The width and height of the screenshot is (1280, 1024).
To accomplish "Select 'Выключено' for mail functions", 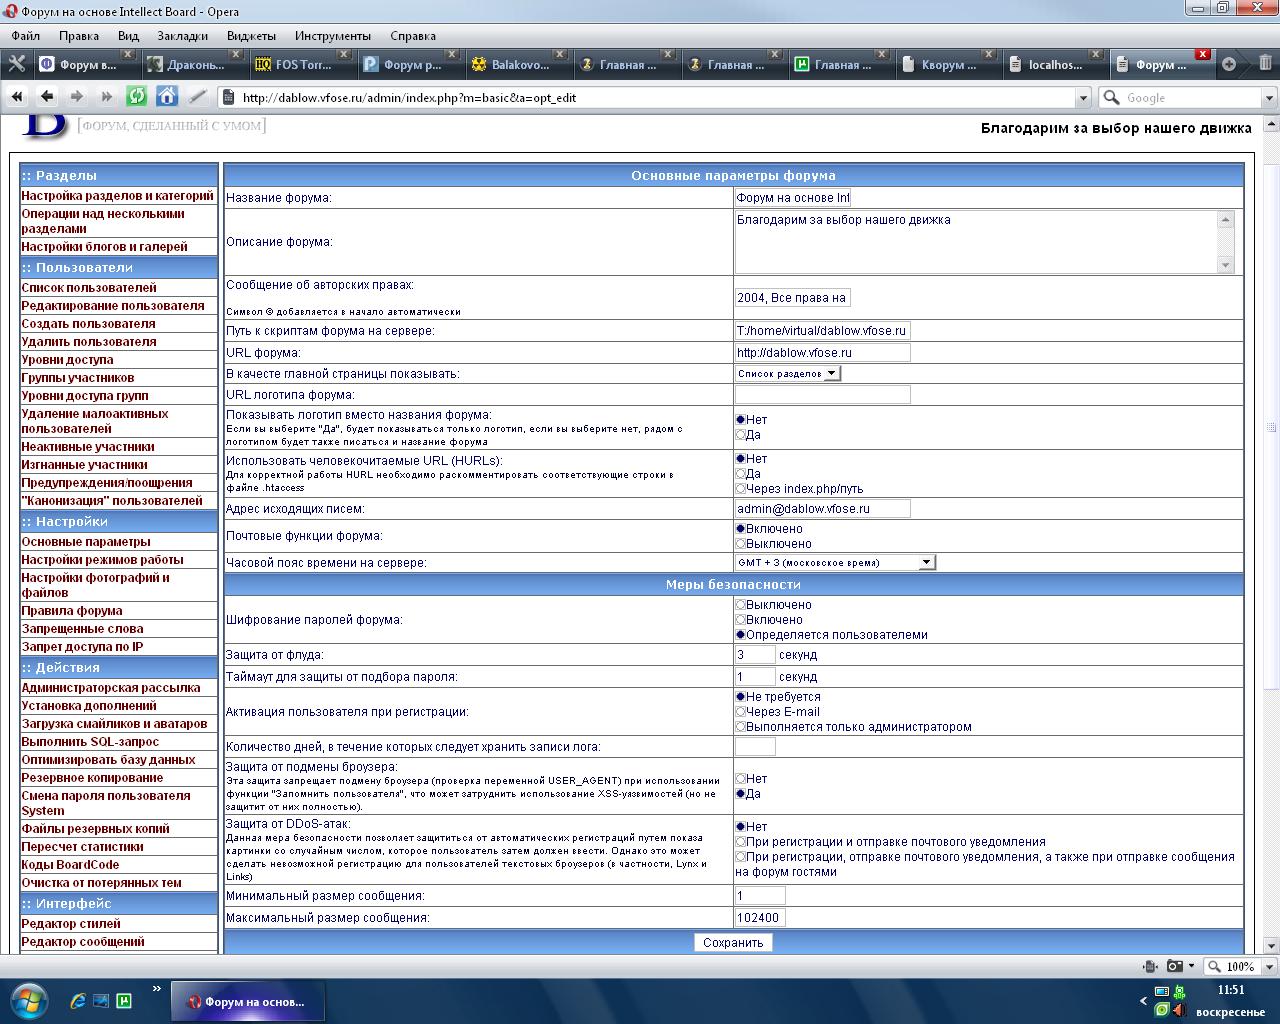I will tap(741, 544).
